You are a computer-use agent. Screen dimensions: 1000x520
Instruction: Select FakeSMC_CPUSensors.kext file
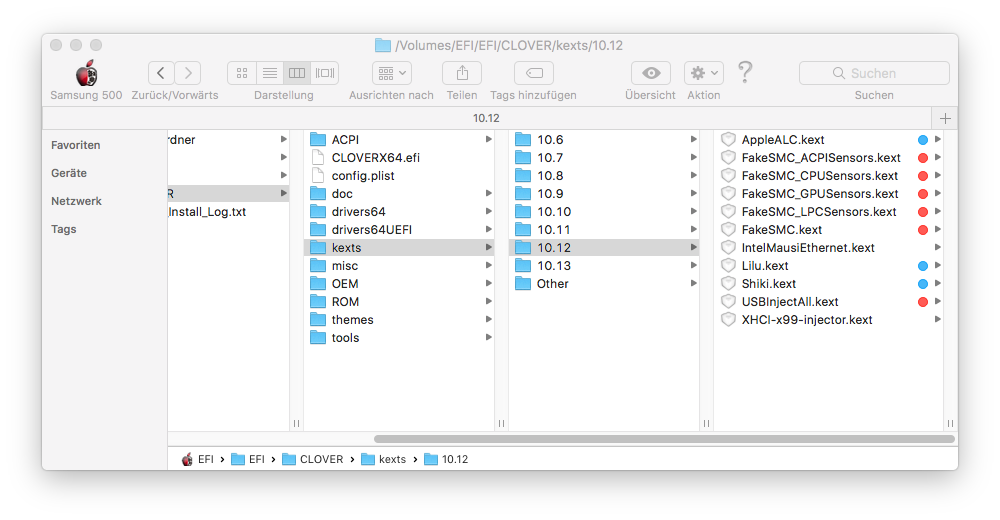click(x=828, y=175)
